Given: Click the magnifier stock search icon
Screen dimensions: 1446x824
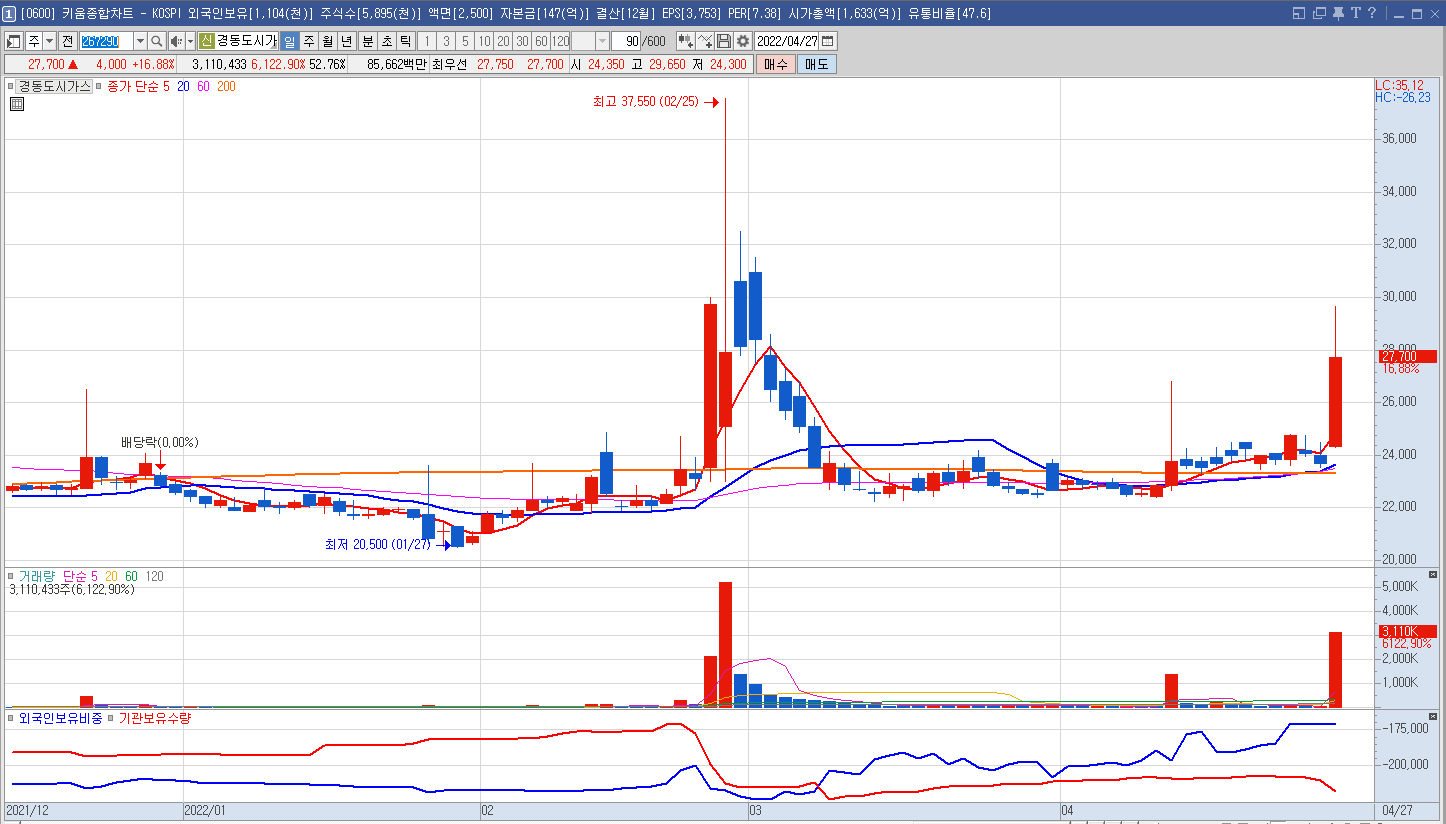Looking at the screenshot, I should tap(157, 41).
